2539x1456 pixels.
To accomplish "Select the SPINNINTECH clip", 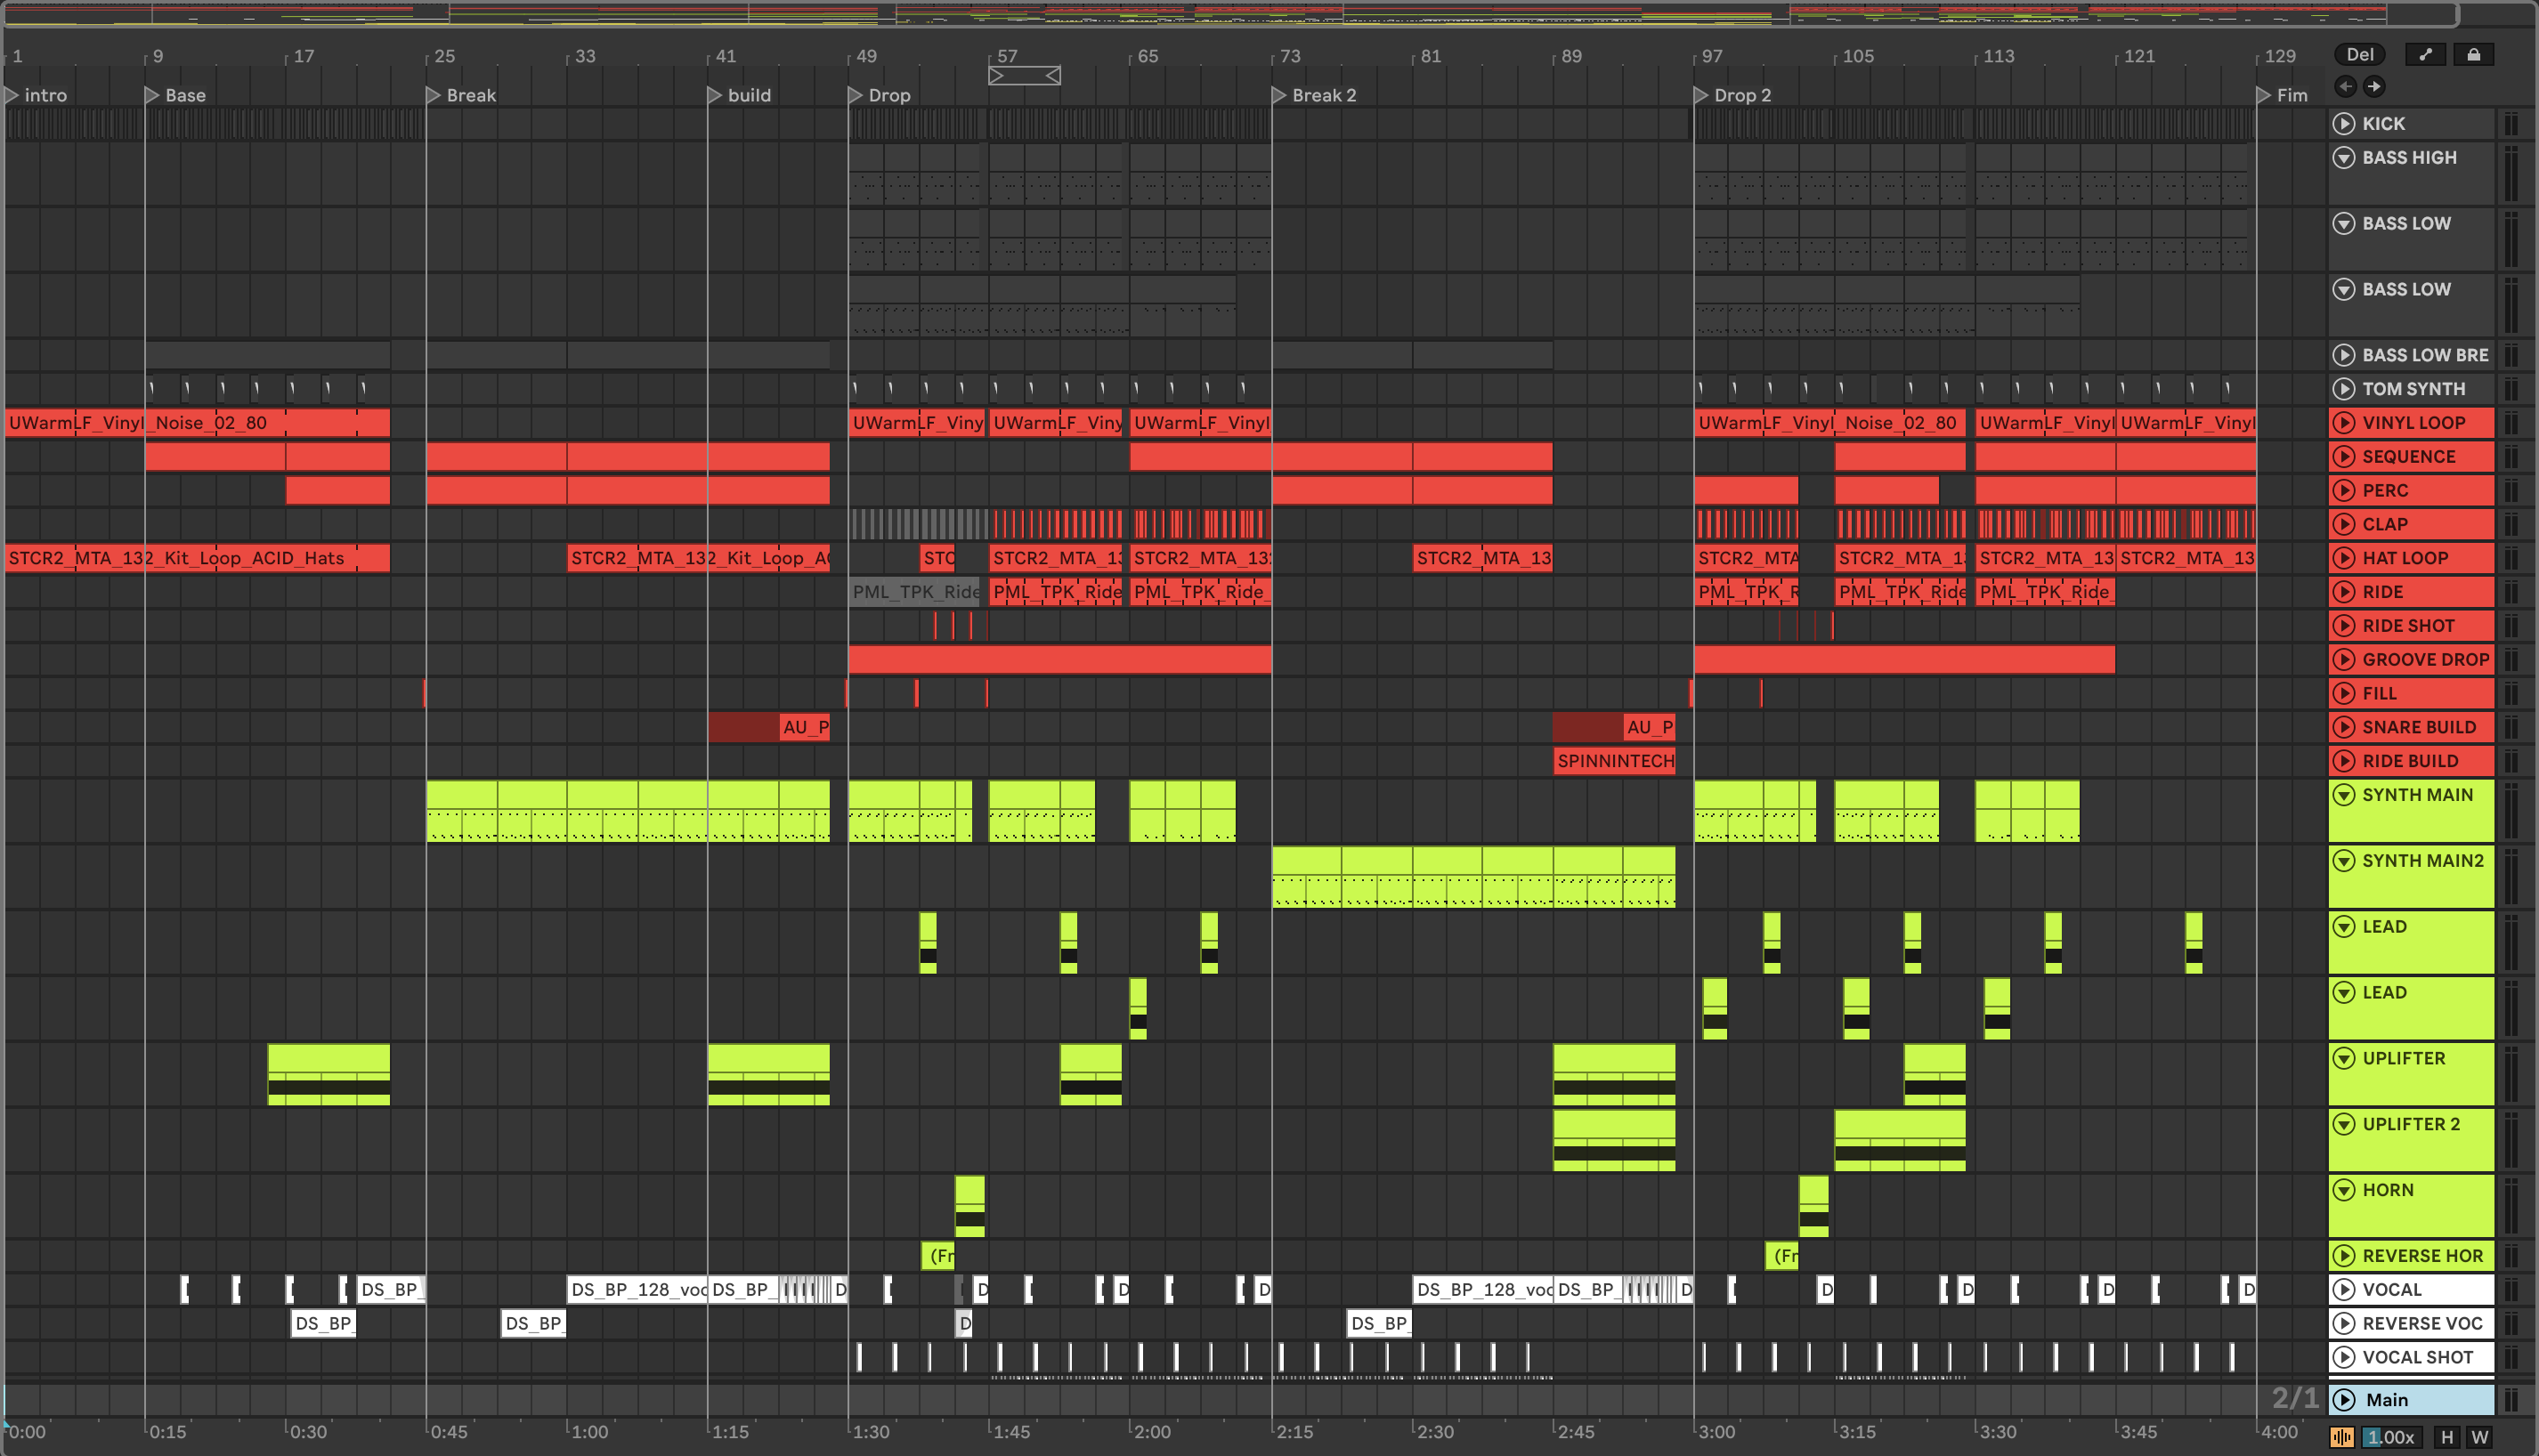I will [x=1614, y=761].
